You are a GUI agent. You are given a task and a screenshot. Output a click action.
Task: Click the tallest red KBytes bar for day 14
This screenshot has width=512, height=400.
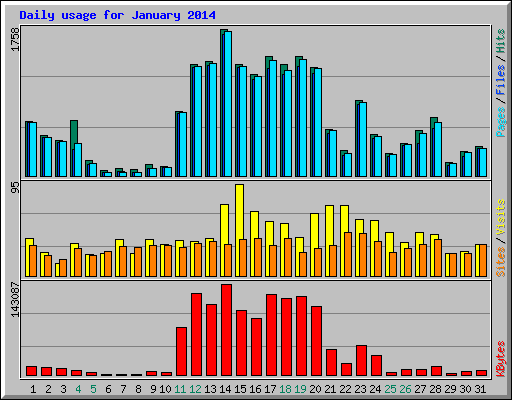(x=226, y=330)
